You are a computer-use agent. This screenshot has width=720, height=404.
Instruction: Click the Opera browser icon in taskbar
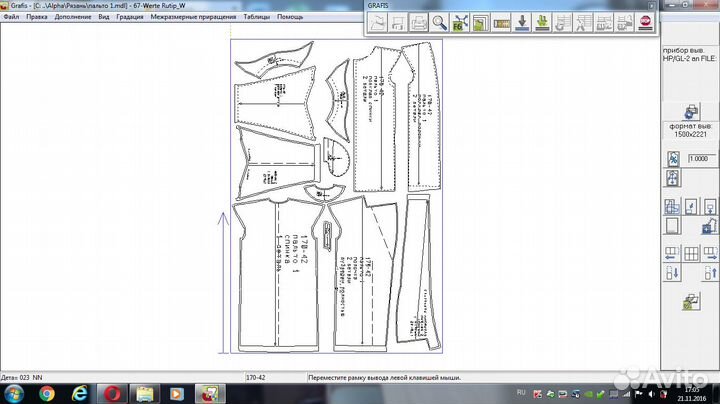tap(113, 393)
